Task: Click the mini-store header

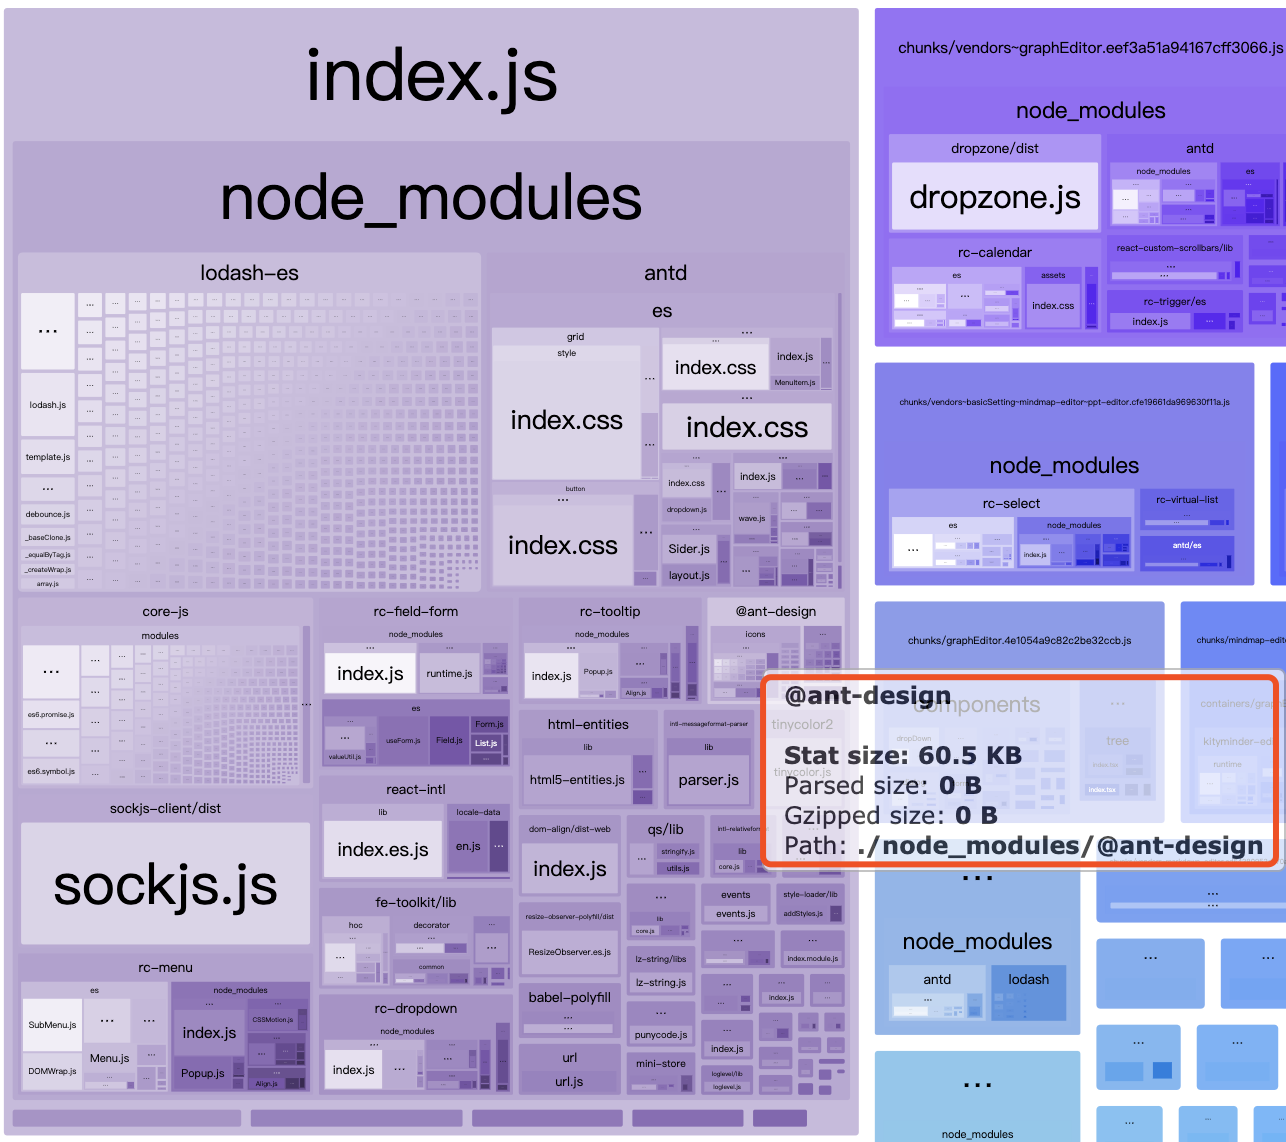Action: click(660, 1063)
